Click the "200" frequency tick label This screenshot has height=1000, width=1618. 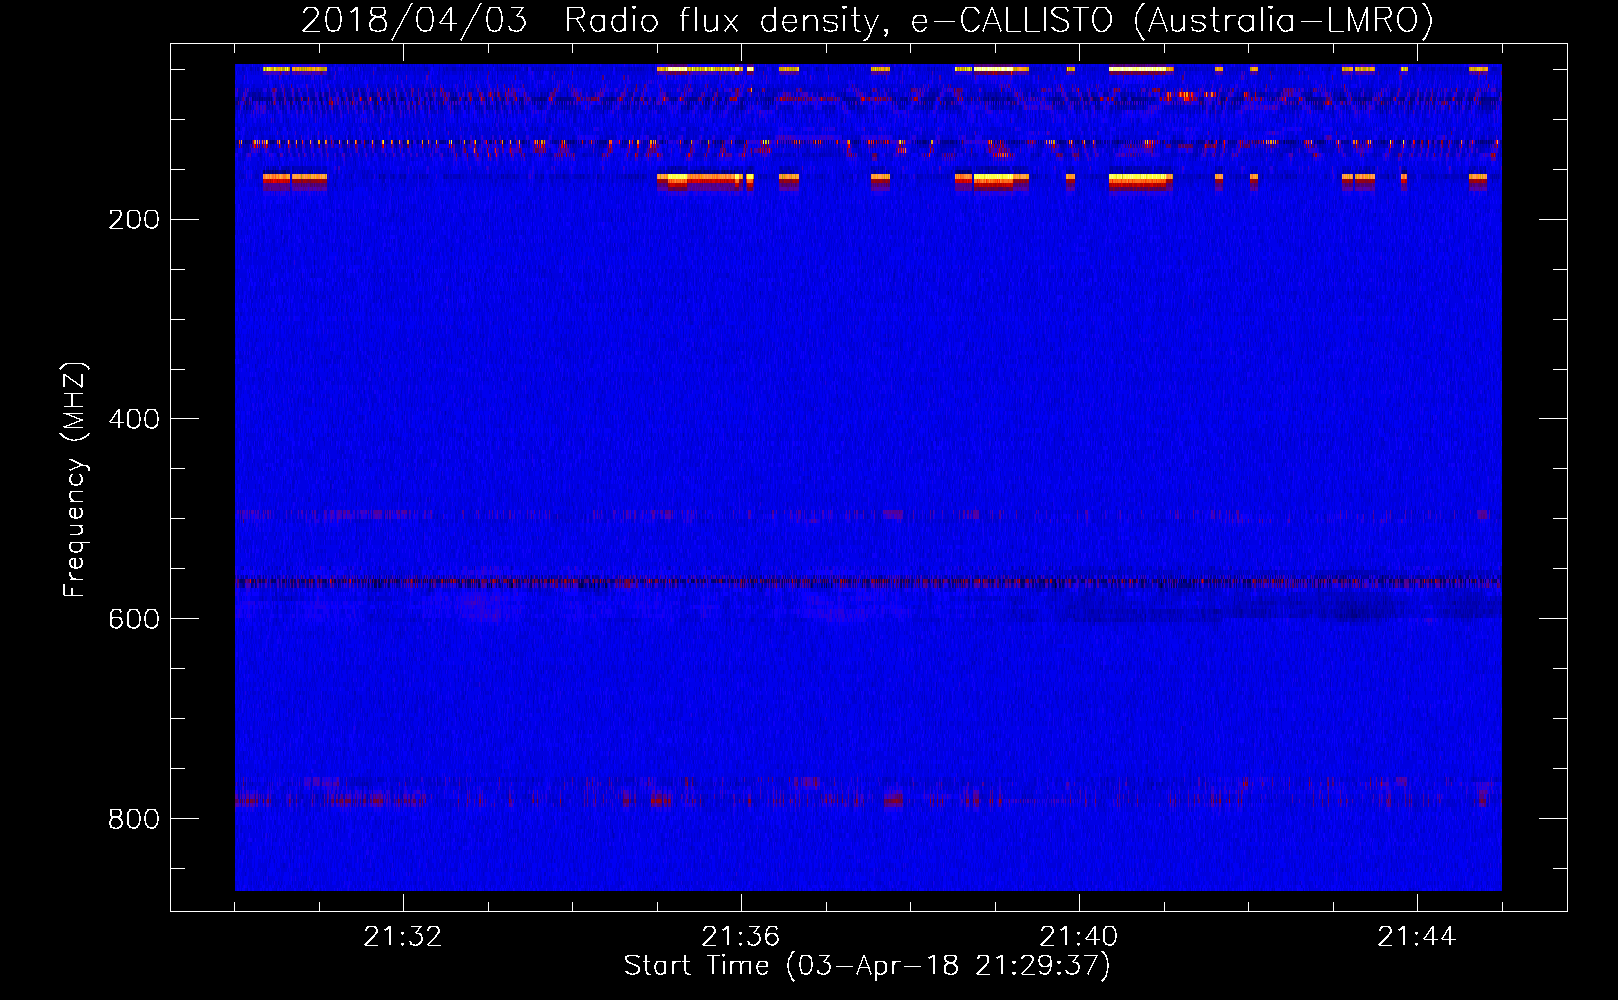(134, 219)
